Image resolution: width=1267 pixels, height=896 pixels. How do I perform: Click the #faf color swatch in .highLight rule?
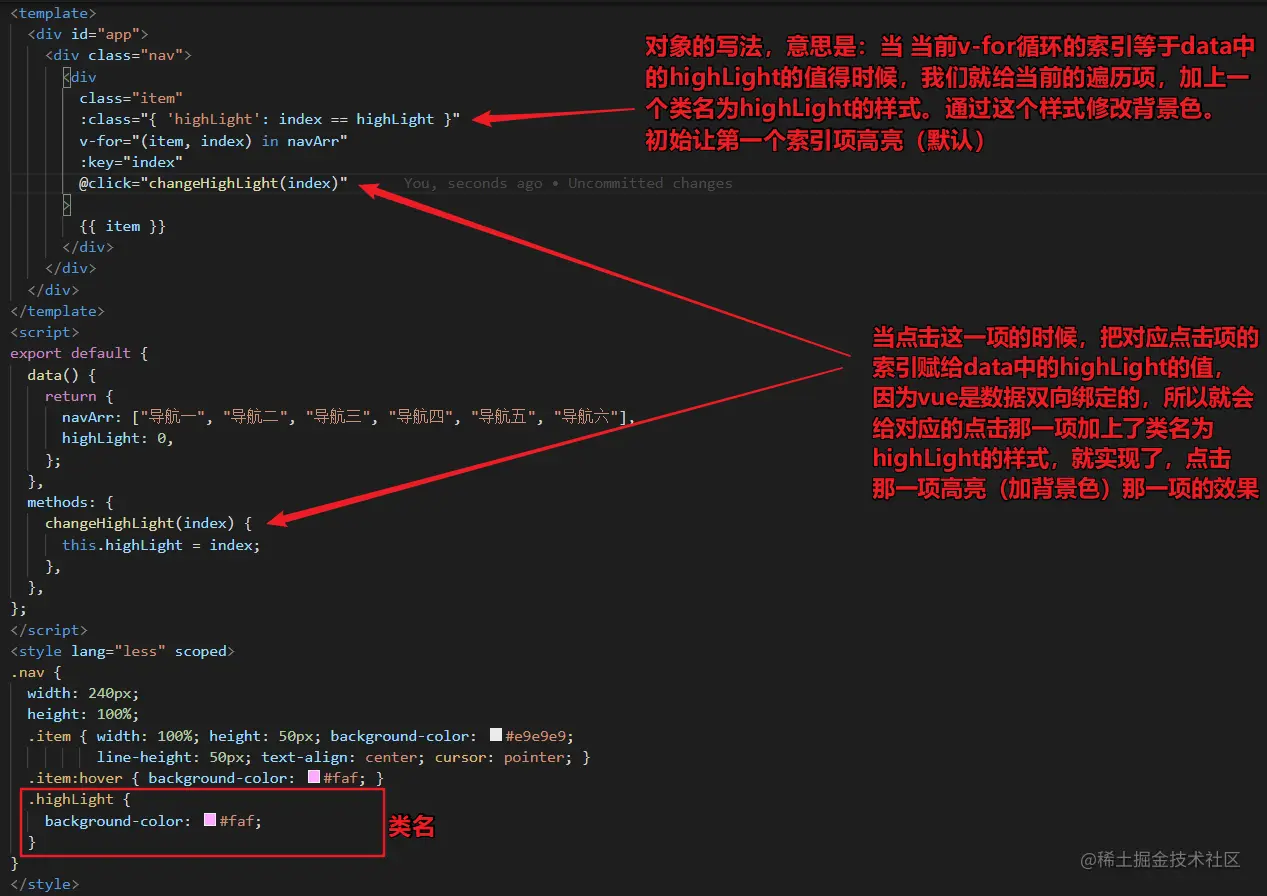(x=208, y=820)
